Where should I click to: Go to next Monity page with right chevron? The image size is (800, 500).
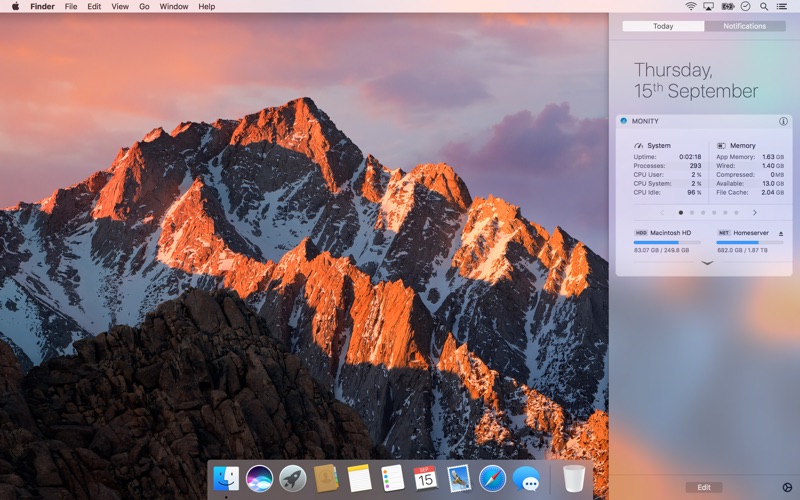click(754, 212)
